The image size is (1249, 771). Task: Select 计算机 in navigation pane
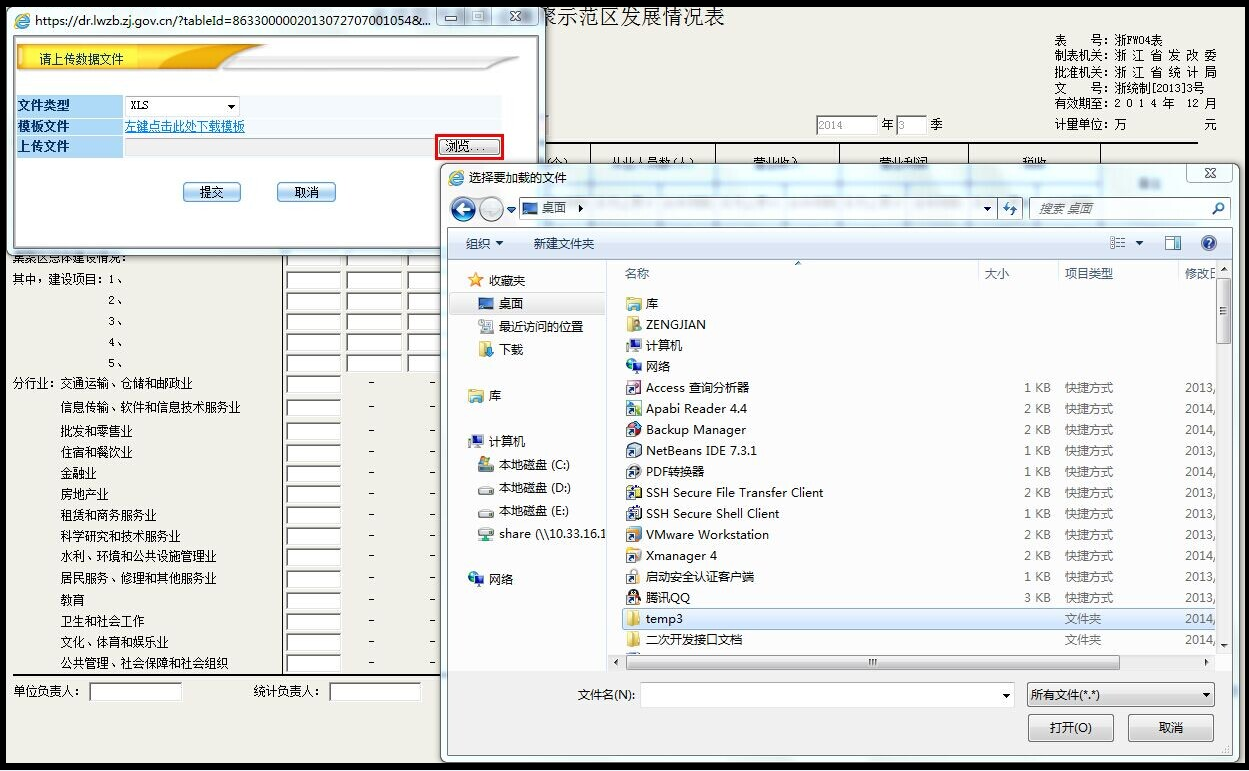(x=497, y=441)
